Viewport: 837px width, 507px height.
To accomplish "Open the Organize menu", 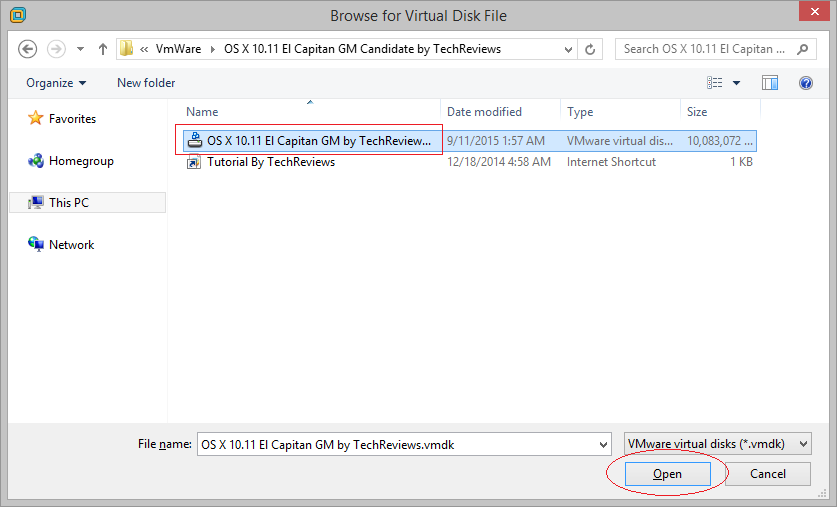I will (x=56, y=83).
